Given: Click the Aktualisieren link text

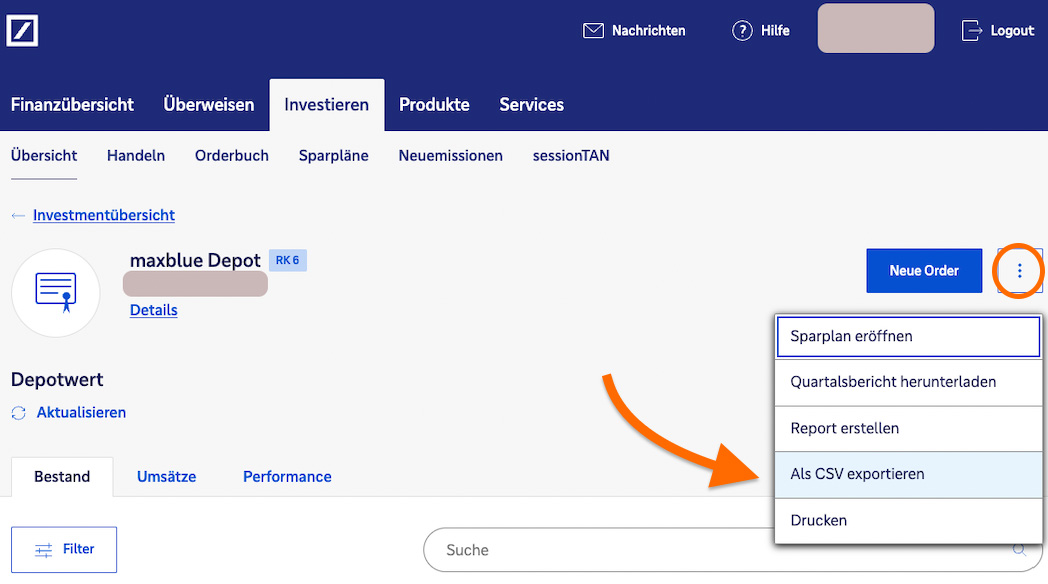Looking at the screenshot, I should 82,412.
